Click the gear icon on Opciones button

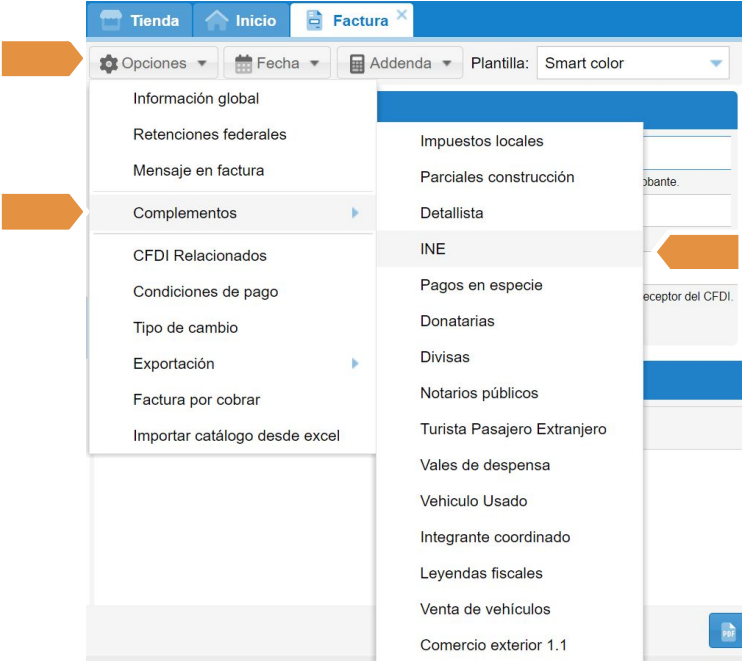(108, 64)
